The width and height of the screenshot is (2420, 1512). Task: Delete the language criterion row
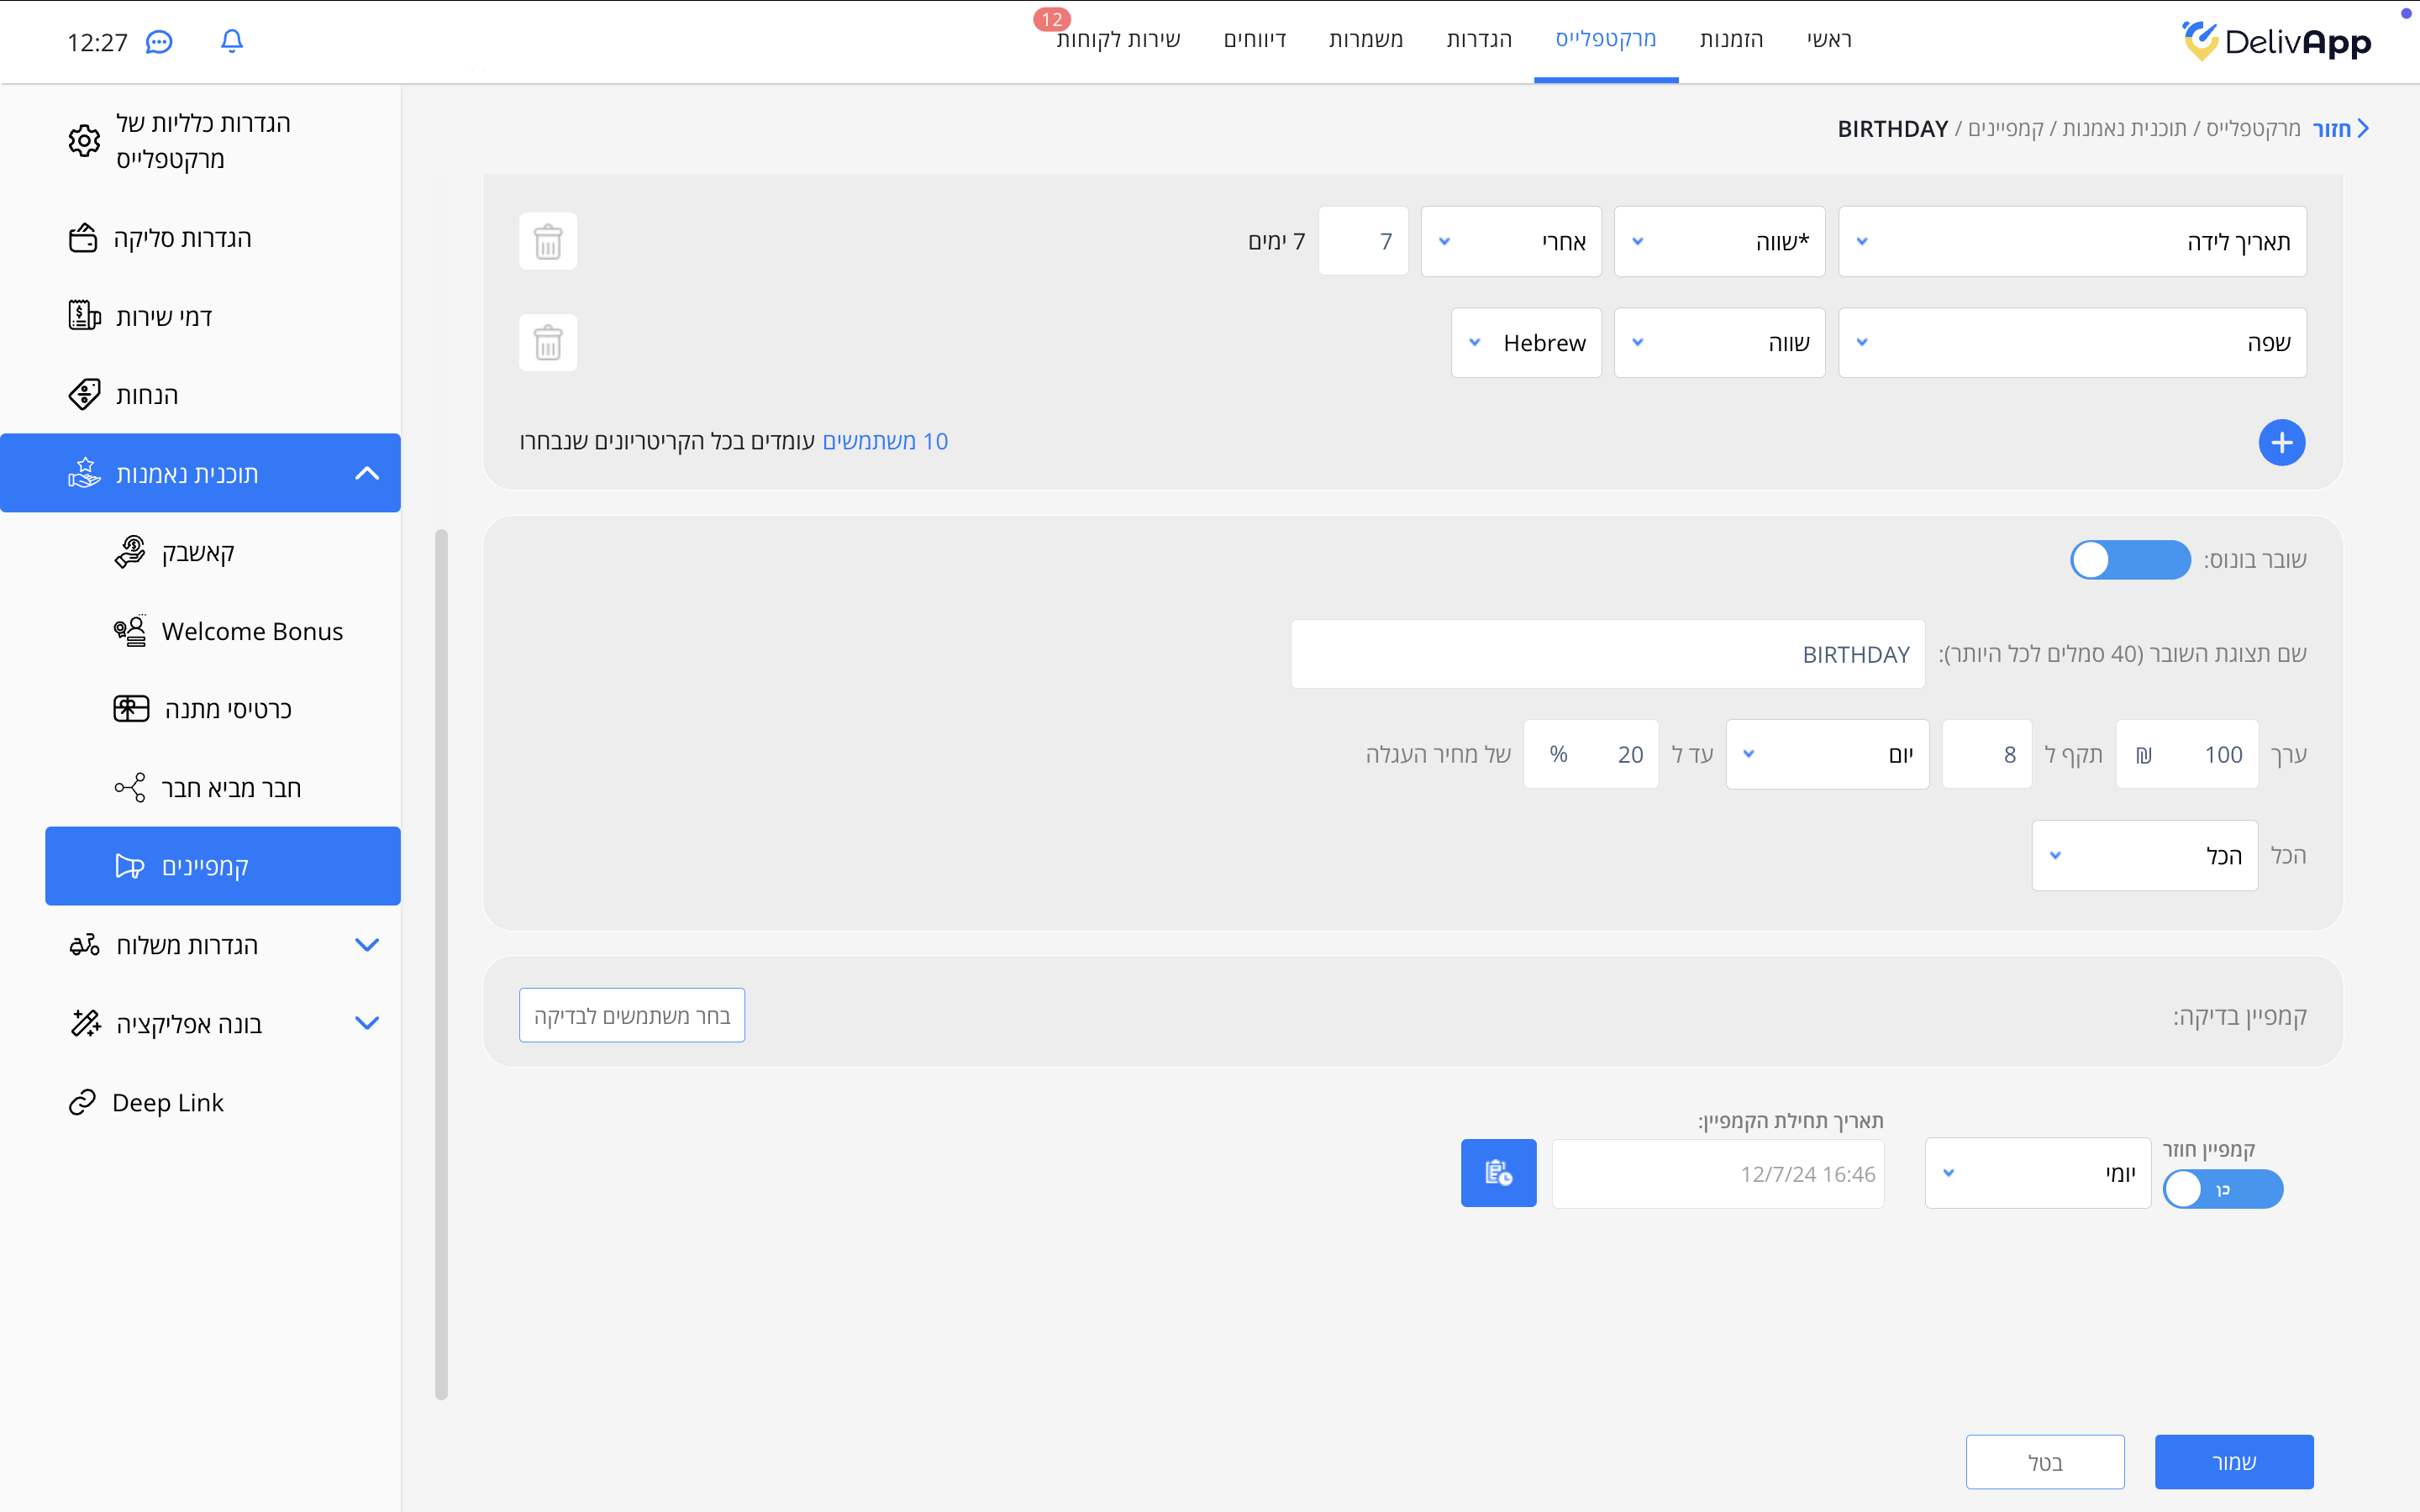click(x=547, y=343)
